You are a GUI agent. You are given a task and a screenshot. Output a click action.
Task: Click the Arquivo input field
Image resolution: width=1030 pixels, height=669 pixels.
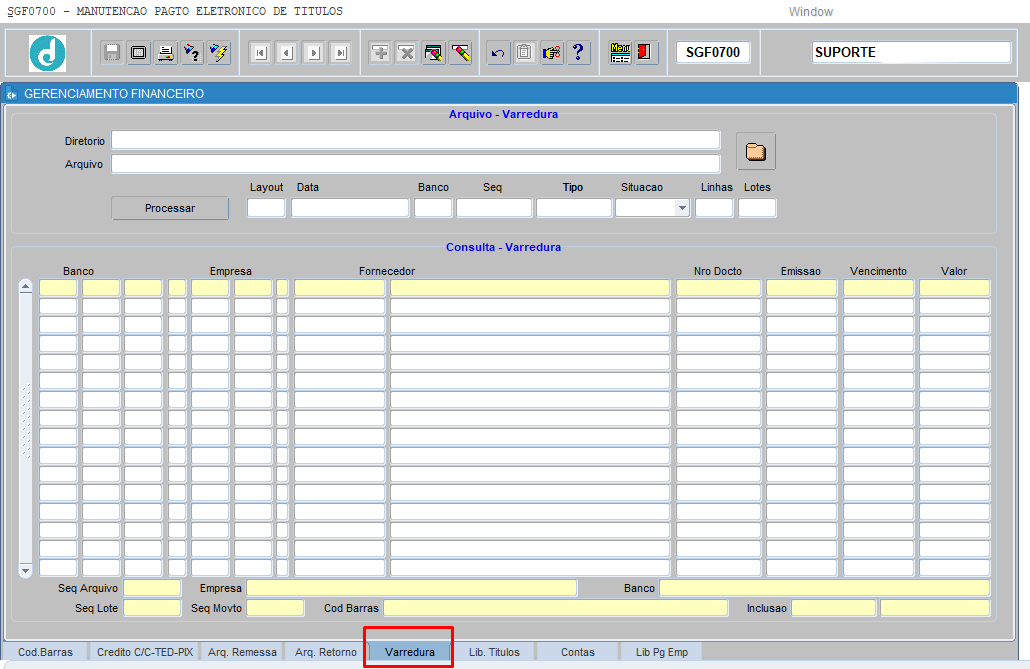(415, 164)
